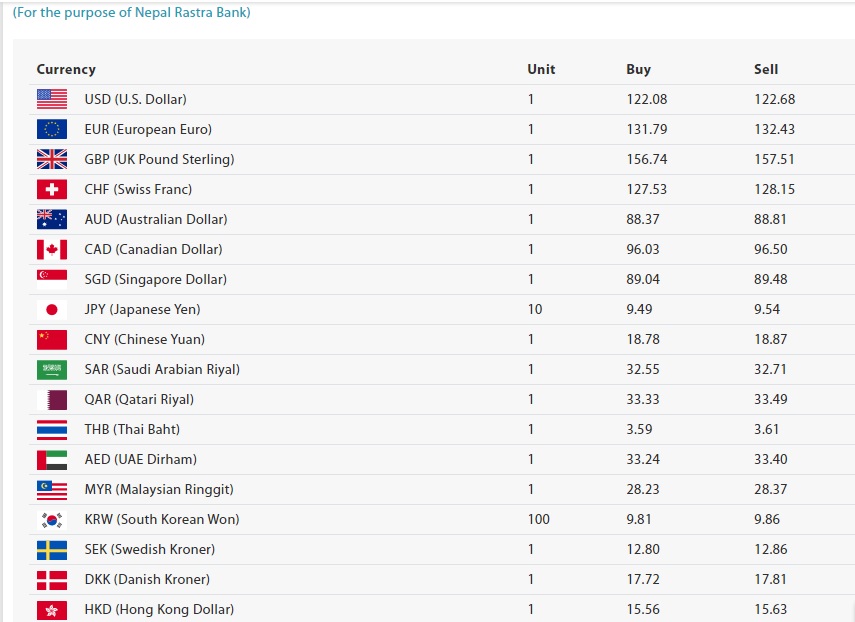855x622 pixels.
Task: Click the UK flag next to GBP
Action: pos(52,159)
